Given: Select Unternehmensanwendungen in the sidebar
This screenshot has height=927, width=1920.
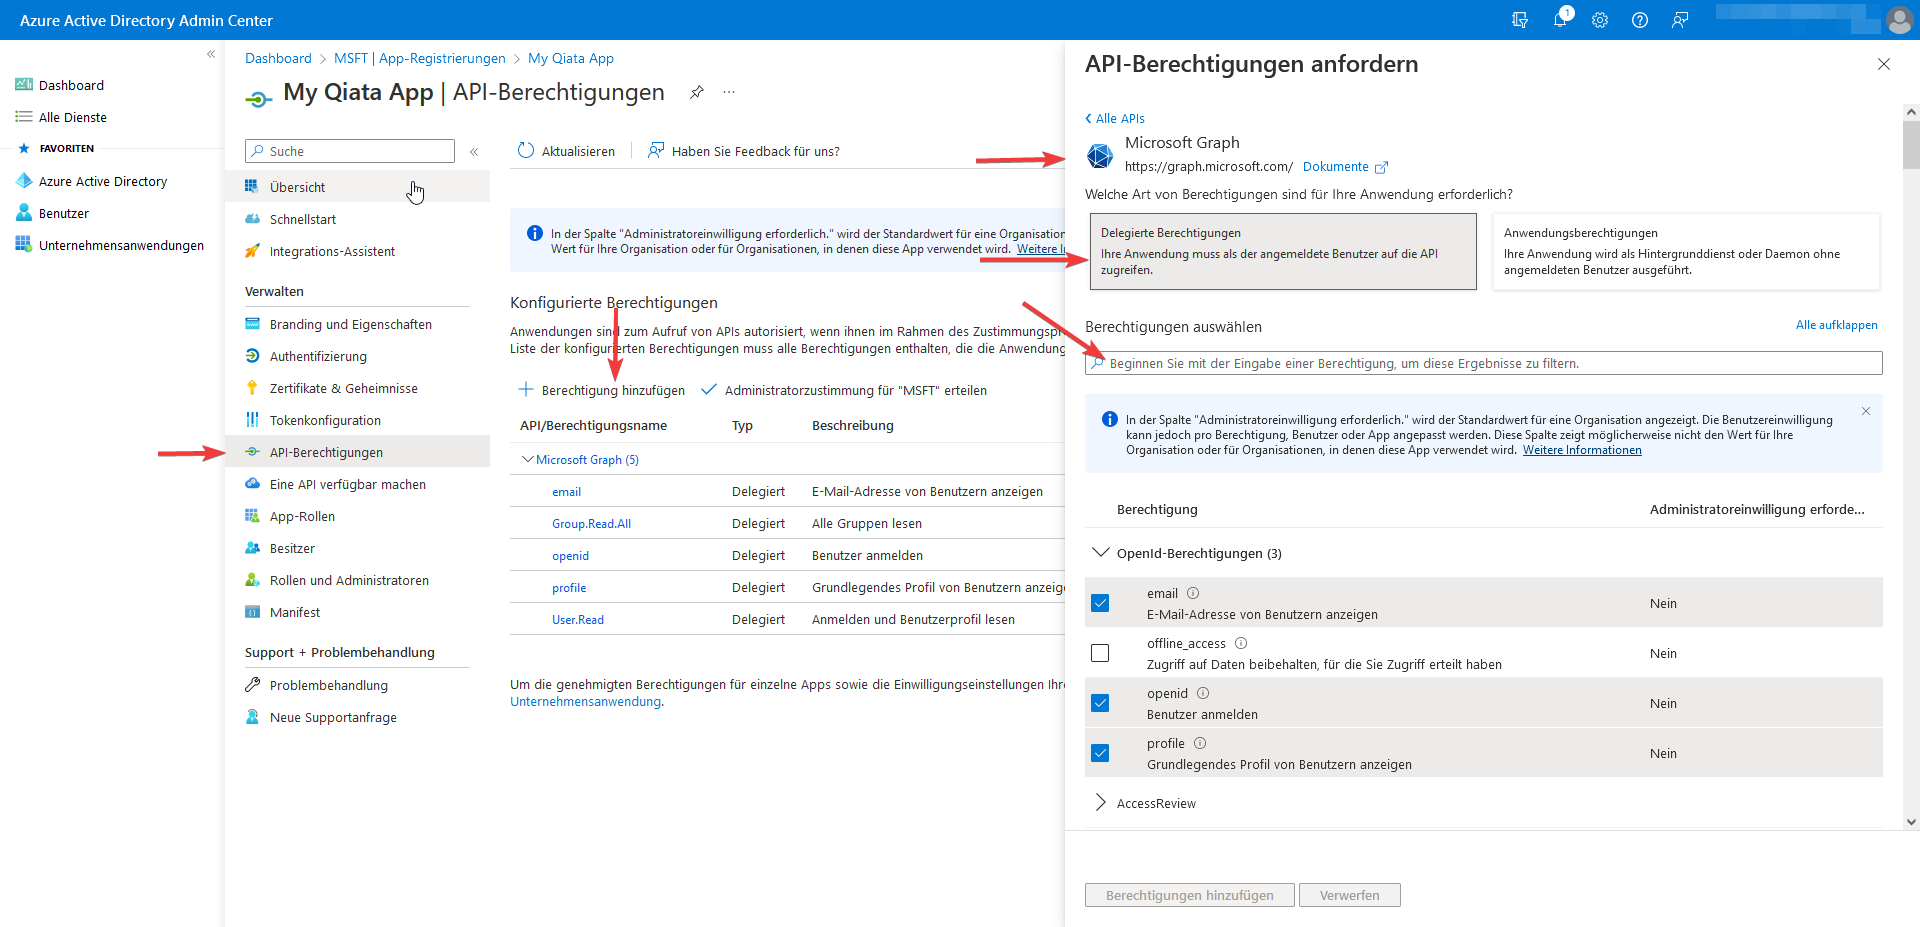Looking at the screenshot, I should click(x=121, y=244).
